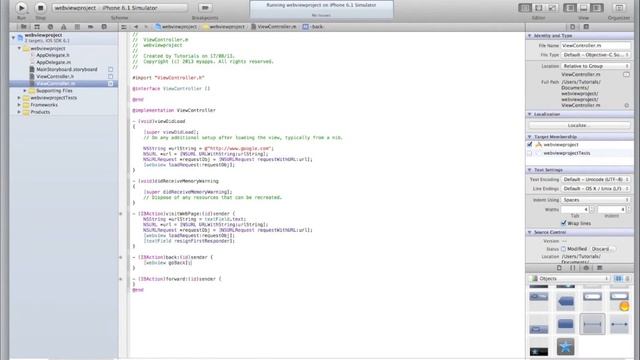Go forward in editor history arrow

pyautogui.click(x=146, y=27)
